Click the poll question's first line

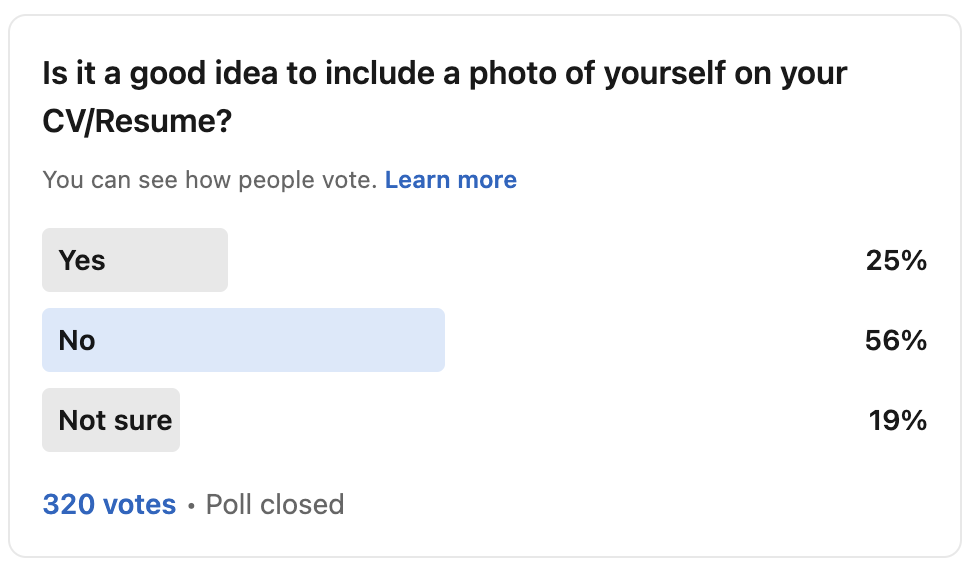point(444,74)
